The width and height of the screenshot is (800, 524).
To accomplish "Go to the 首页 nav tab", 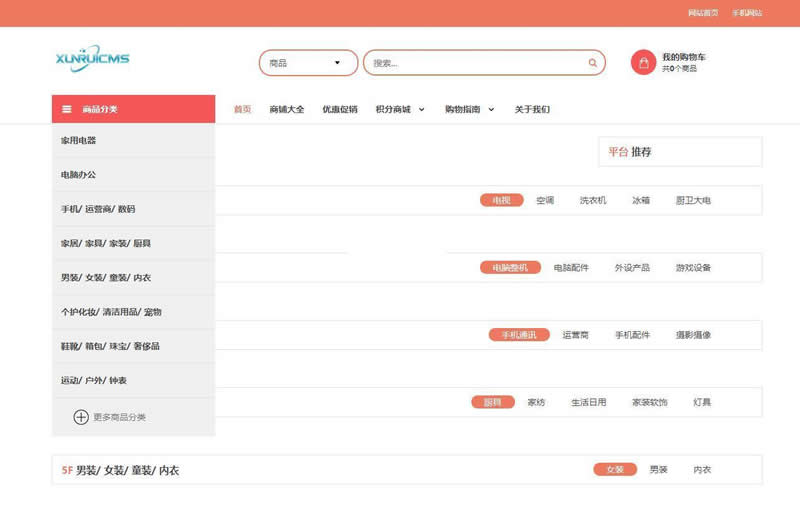I will tap(242, 109).
